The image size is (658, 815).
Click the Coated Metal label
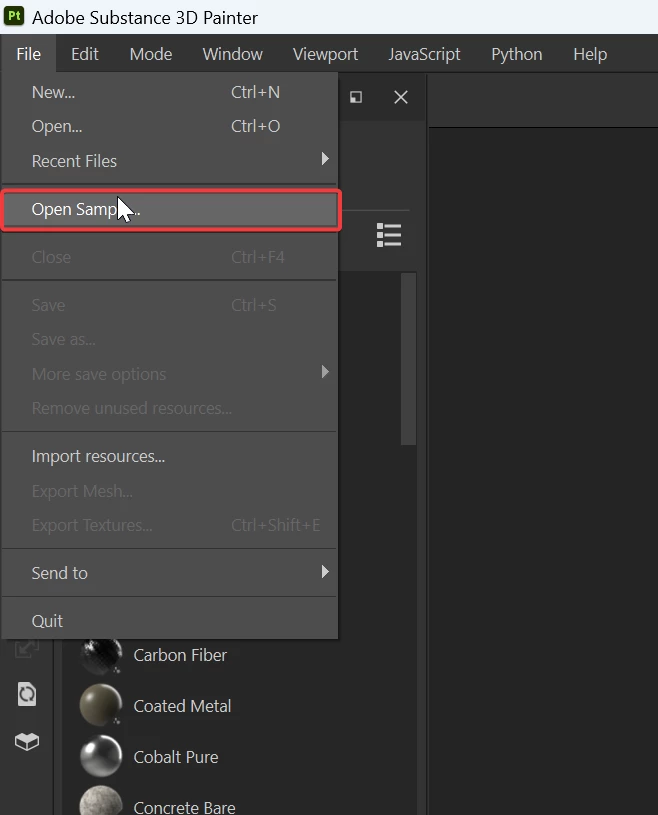[182, 706]
